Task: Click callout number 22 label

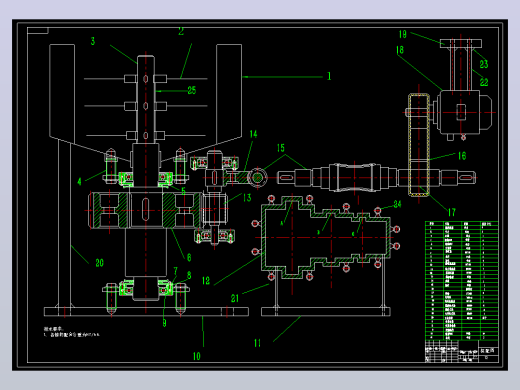Action: [x=484, y=82]
